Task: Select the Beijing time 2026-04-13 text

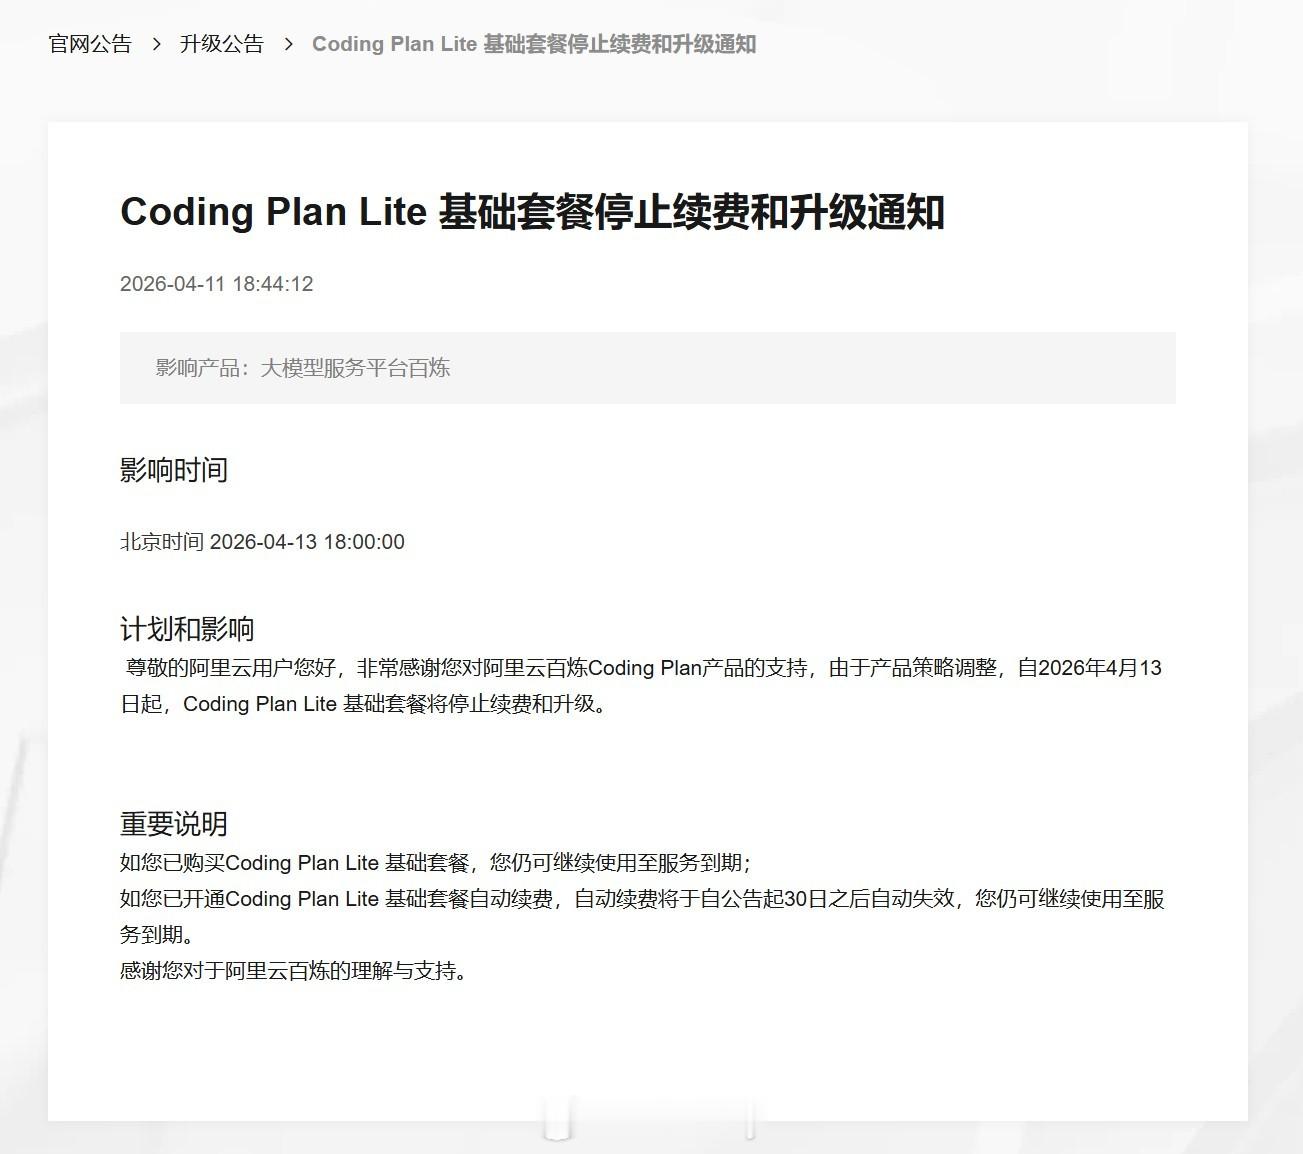Action: 262,541
